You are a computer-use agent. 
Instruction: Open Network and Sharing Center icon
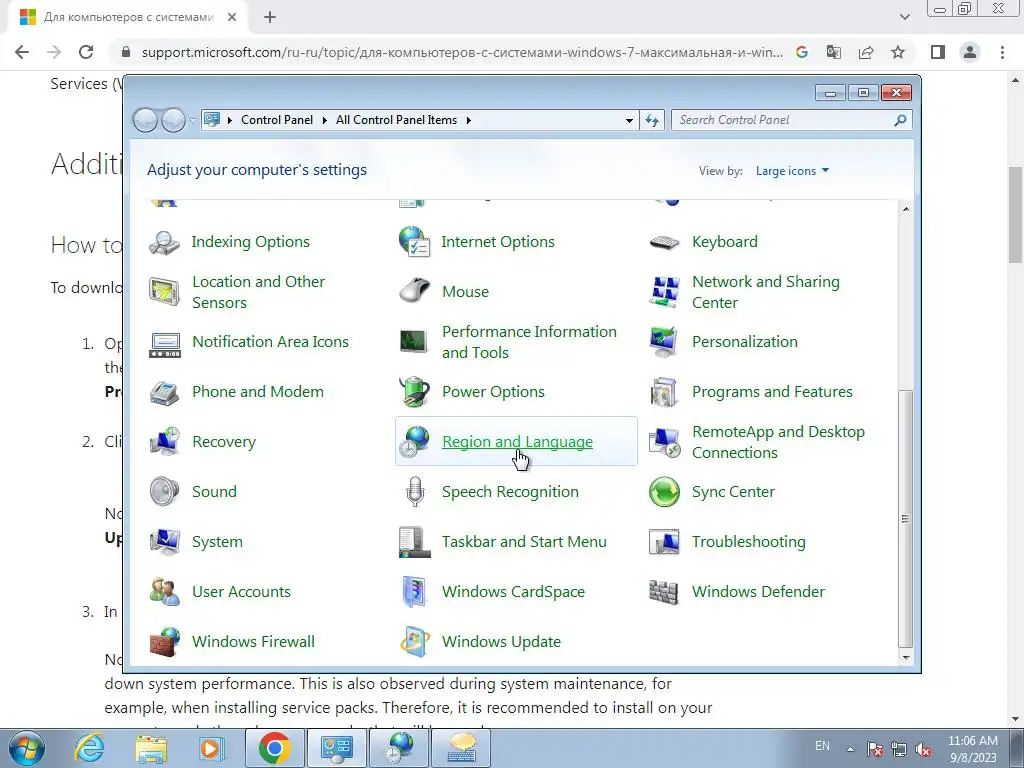[x=664, y=292]
